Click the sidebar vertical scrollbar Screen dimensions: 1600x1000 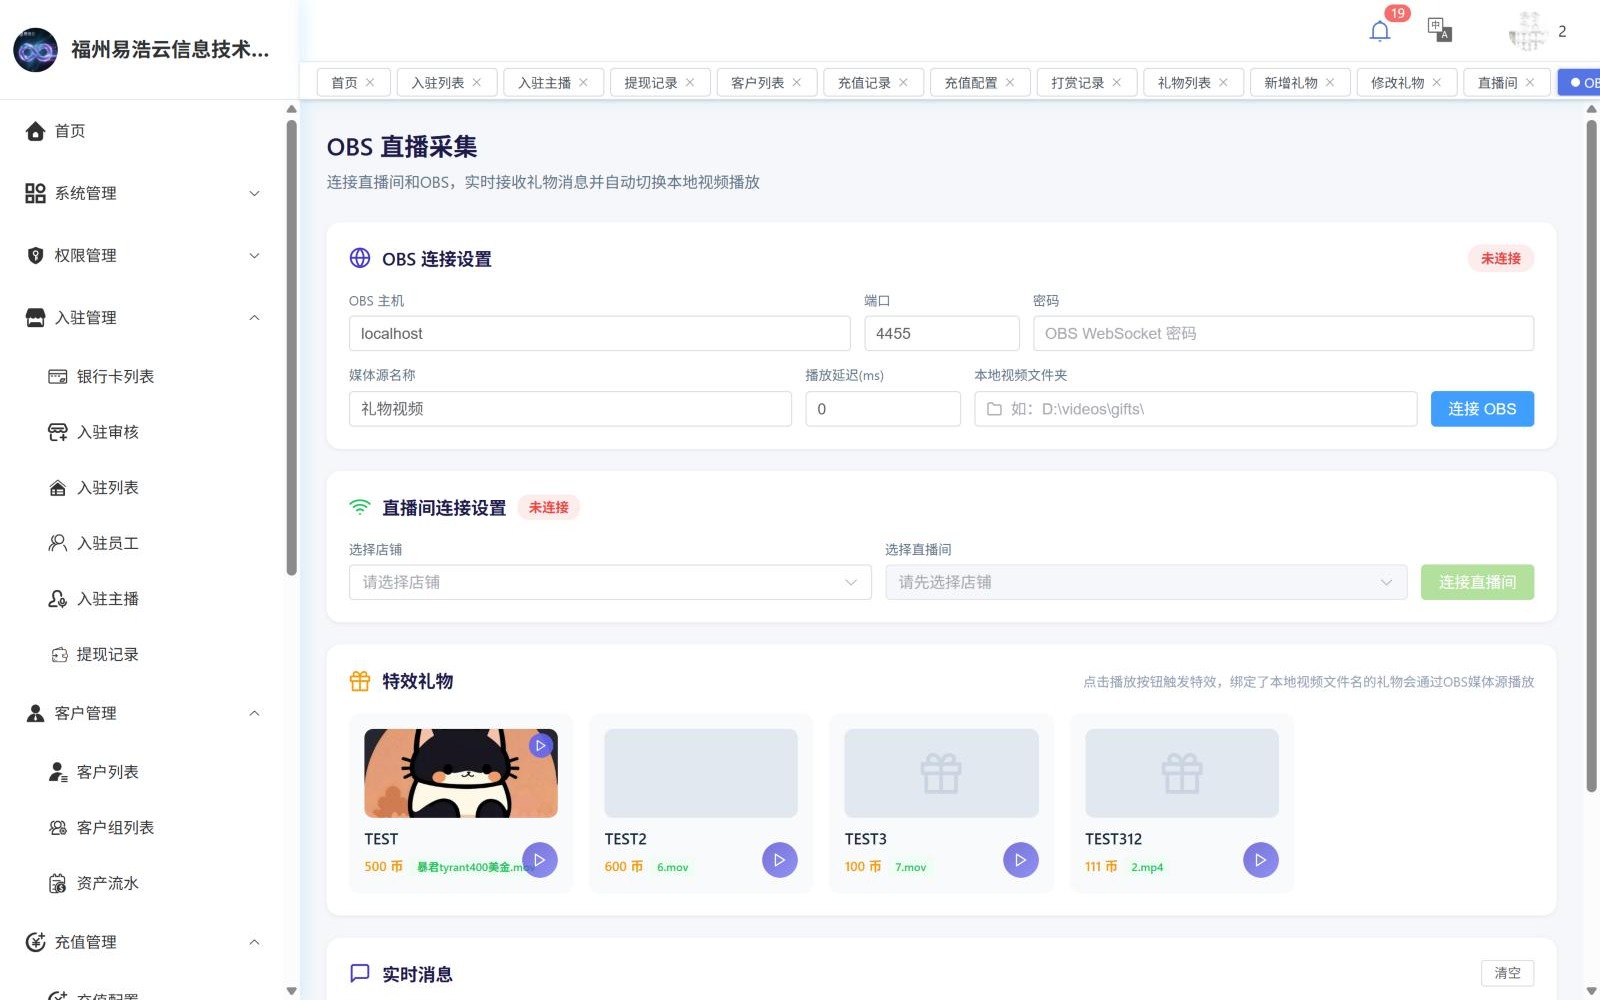292,348
